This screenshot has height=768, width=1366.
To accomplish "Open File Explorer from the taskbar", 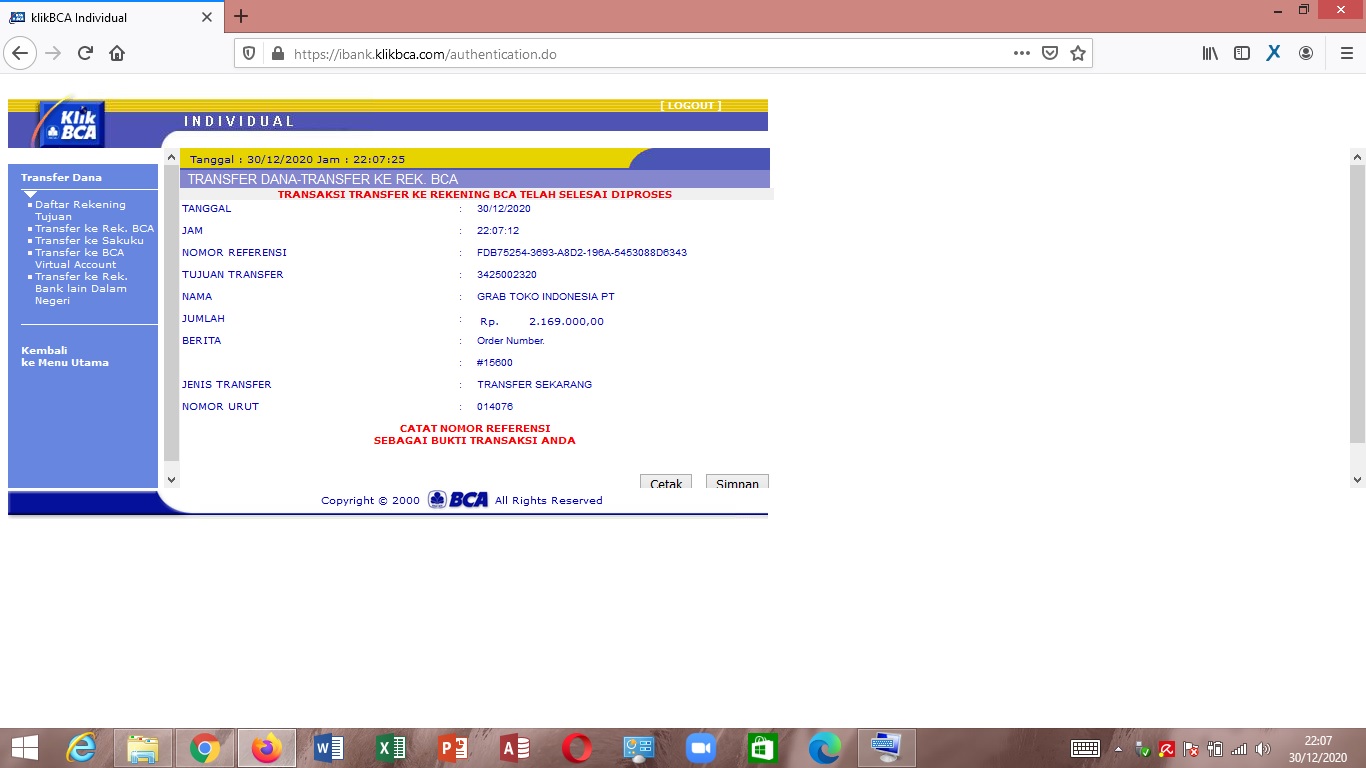I will (143, 748).
